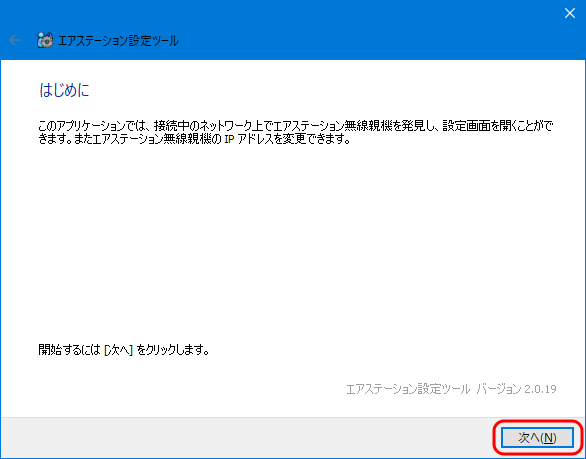Image resolution: width=586 pixels, height=459 pixels.
Task: Click the first line of the description paragraph
Action: [x=296, y=126]
